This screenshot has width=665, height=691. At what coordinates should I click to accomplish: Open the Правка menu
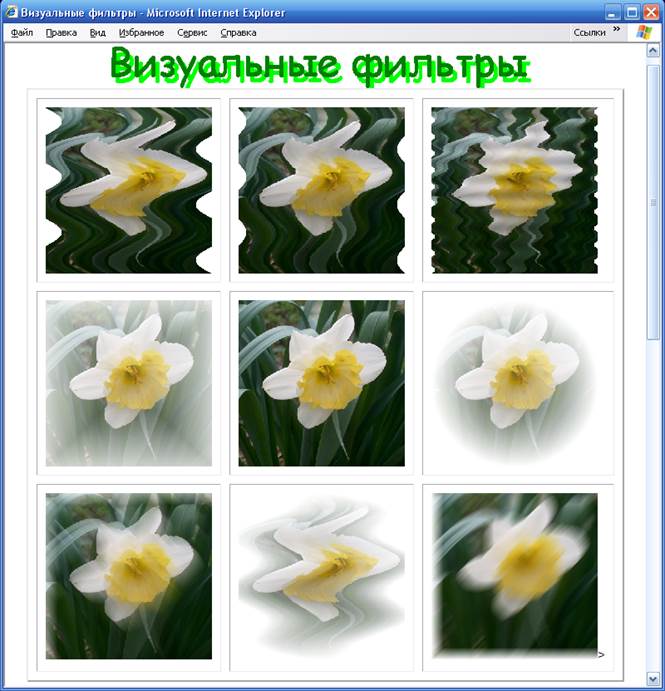point(61,33)
